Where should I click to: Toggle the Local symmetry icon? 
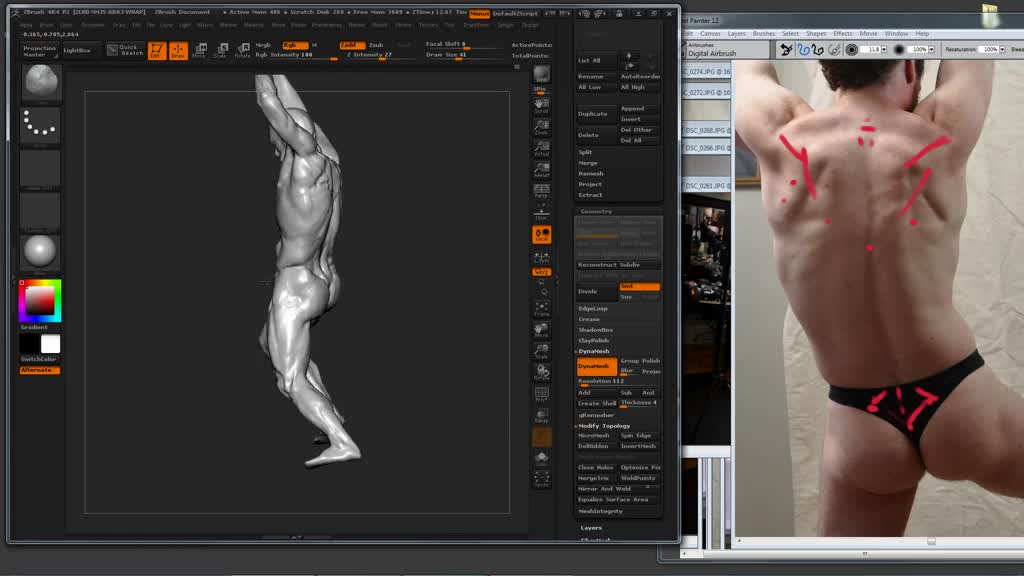[541, 234]
